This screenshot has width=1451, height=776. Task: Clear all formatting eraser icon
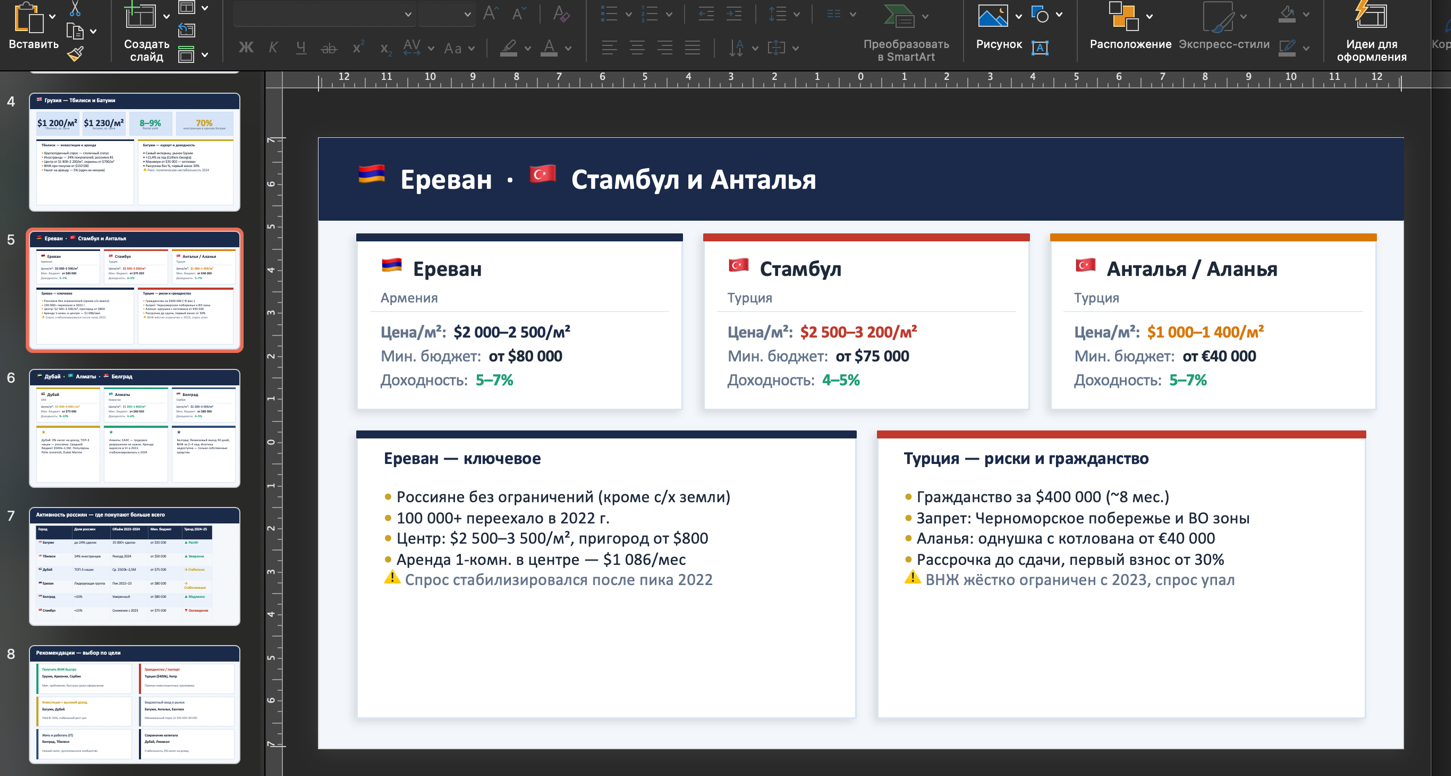pyautogui.click(x=561, y=14)
